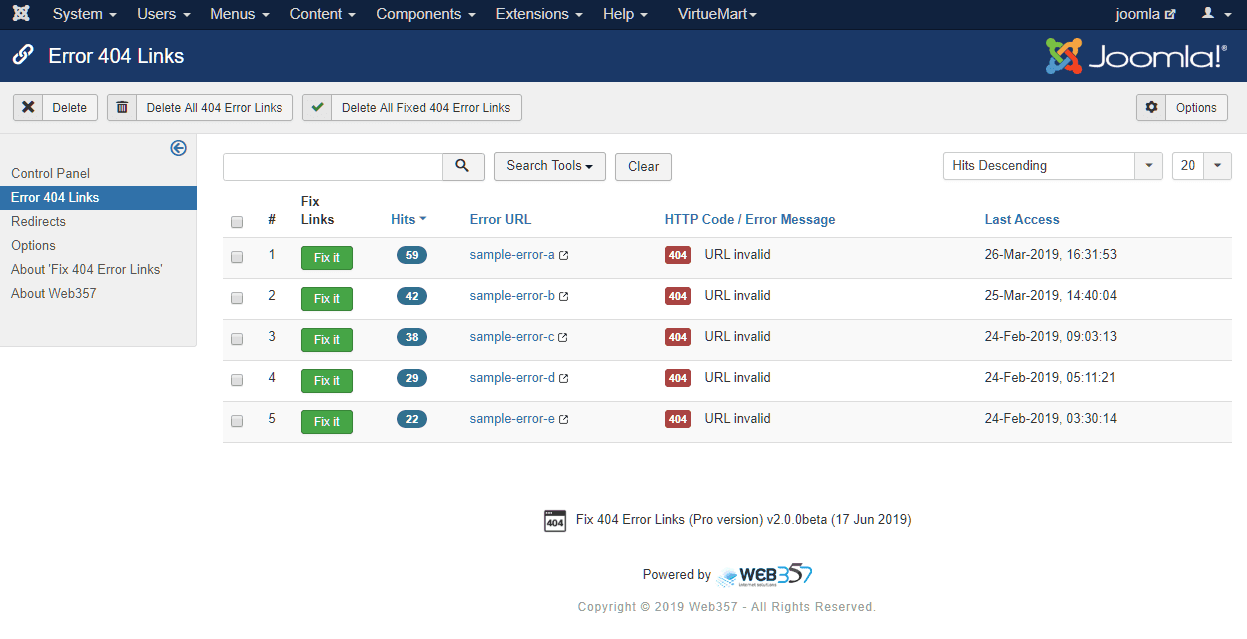Screen dimensions: 1247x639
Task: Click the Web357 logo in footer
Action: [x=765, y=575]
